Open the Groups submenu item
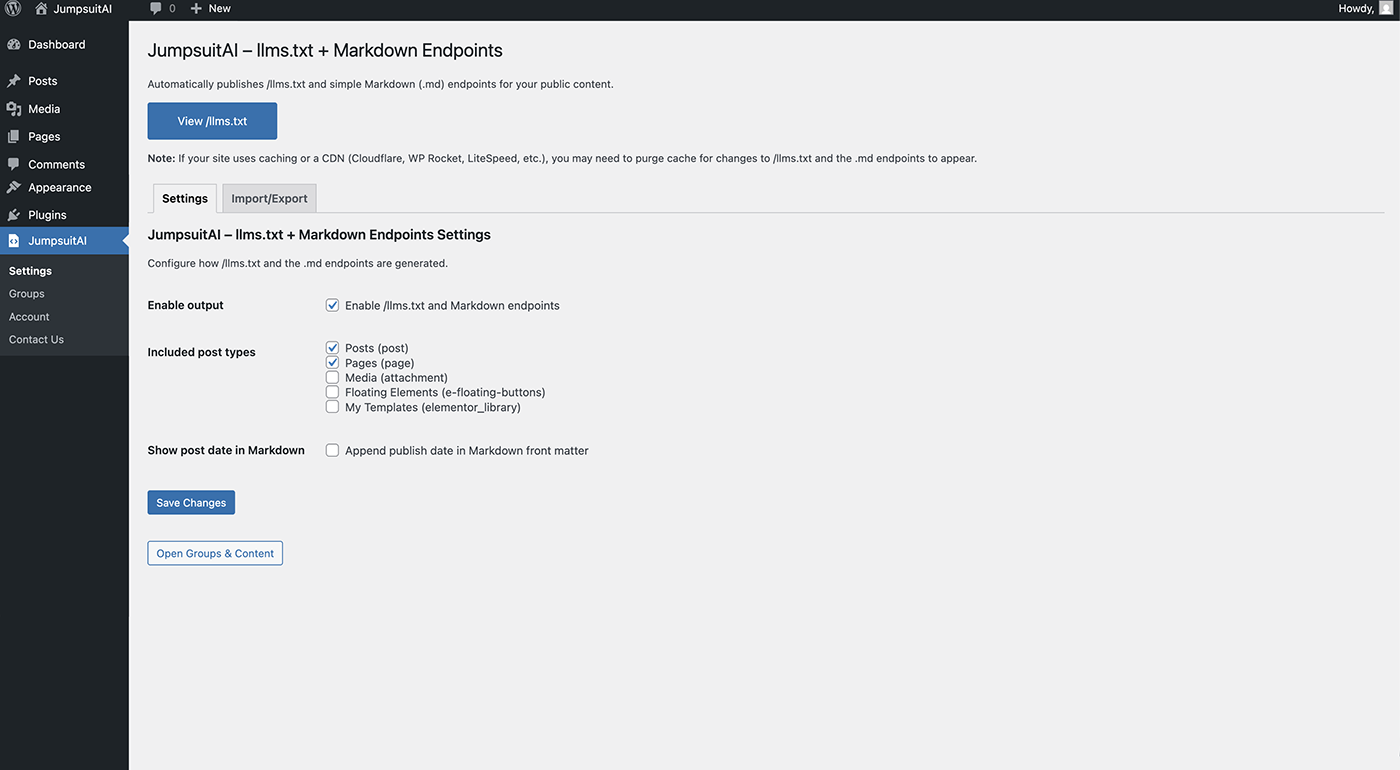Image resolution: width=1400 pixels, height=770 pixels. point(27,294)
